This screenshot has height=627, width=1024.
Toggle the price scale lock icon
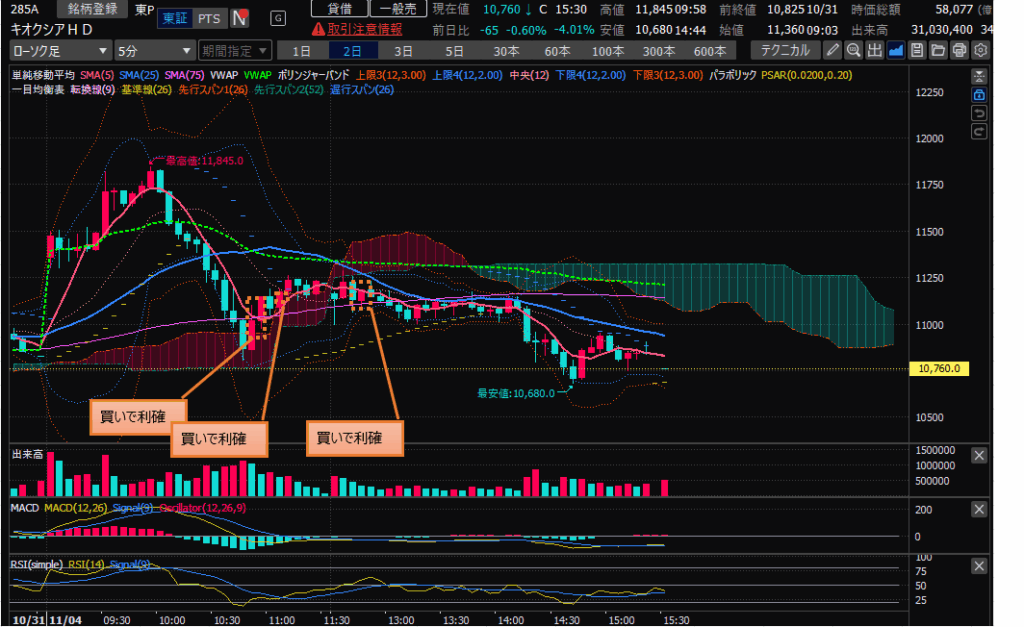979,94
